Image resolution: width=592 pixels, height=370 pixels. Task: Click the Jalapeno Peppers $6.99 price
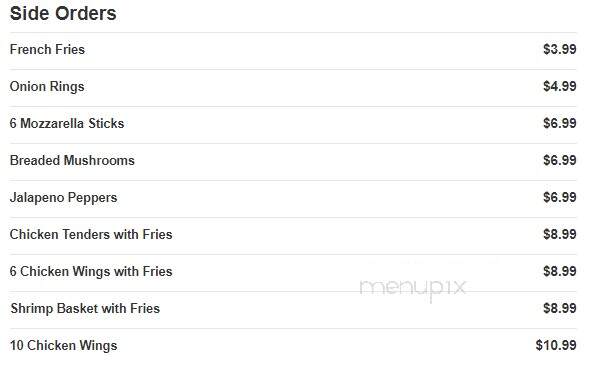pyautogui.click(x=560, y=197)
